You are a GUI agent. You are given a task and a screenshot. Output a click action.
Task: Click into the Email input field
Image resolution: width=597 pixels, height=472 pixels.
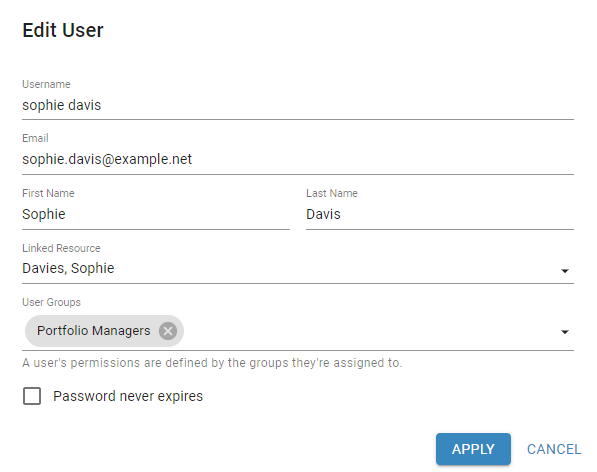pos(298,159)
